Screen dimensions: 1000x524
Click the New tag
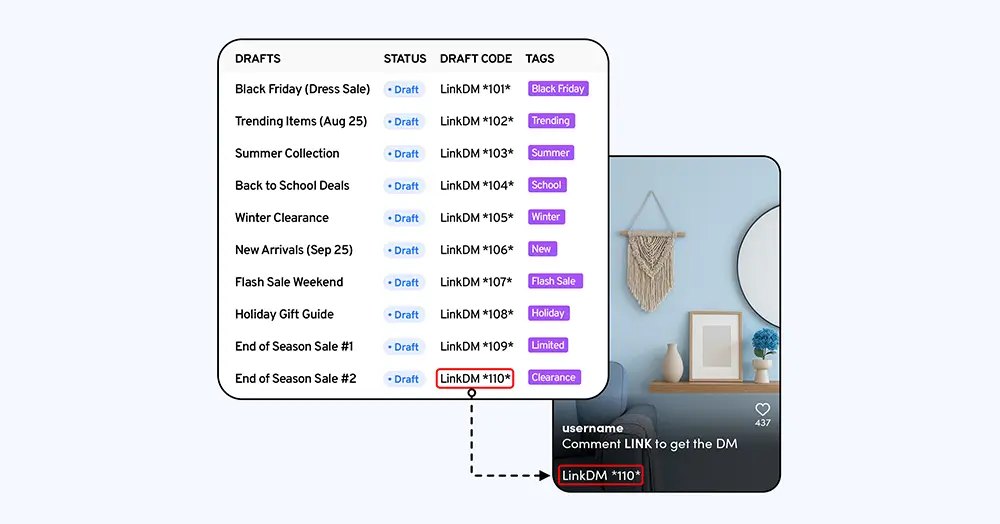point(542,249)
